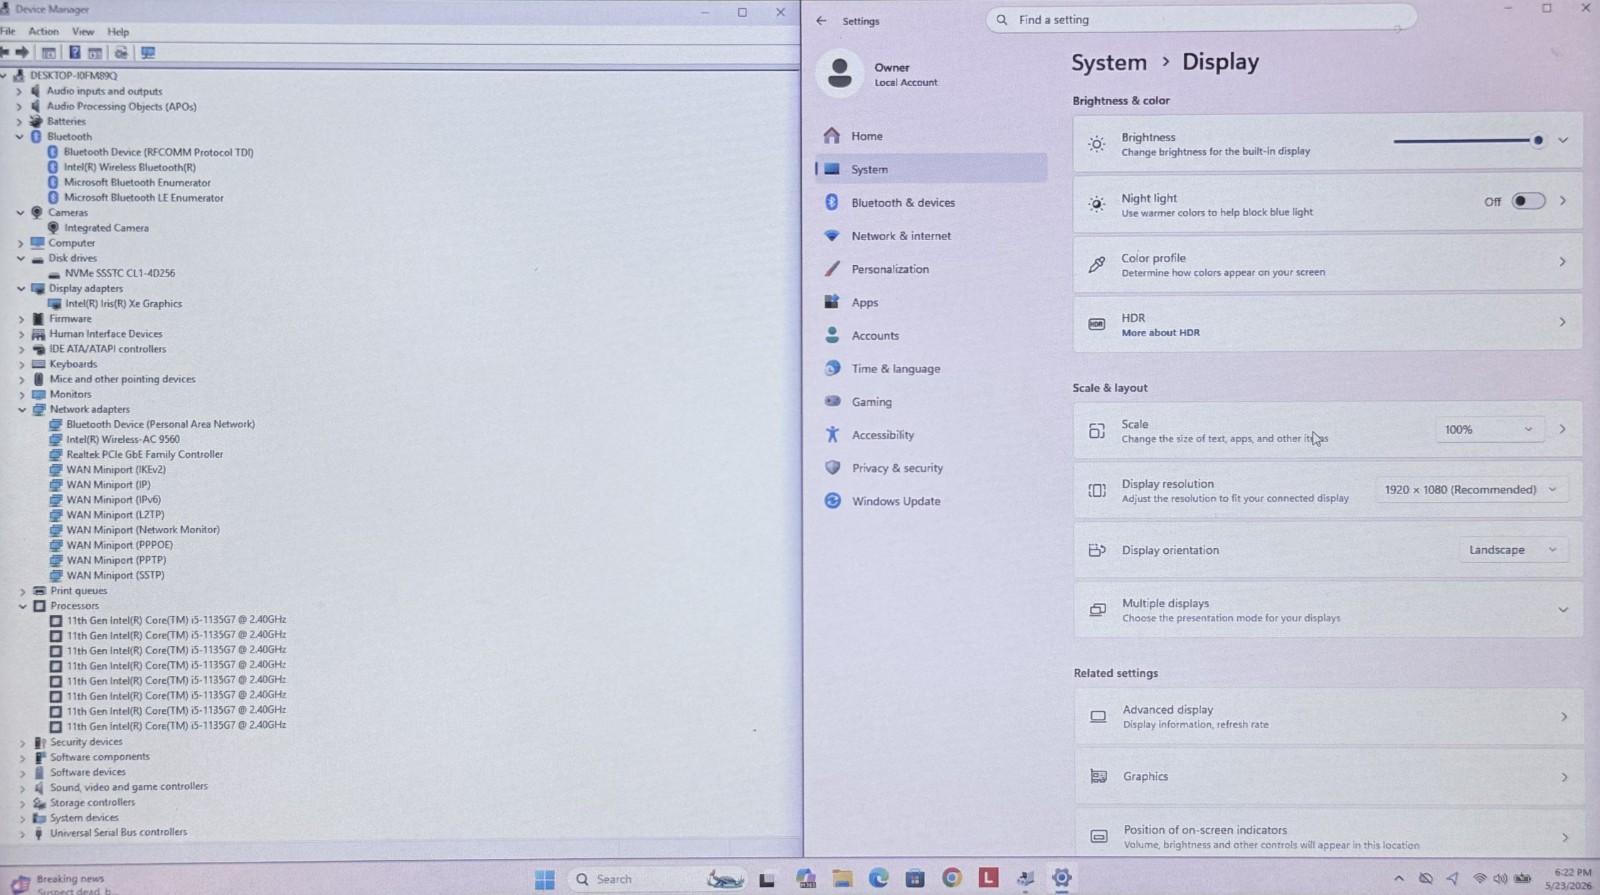This screenshot has height=895, width=1600.
Task: Collapse the Network adapters category
Action: point(22,410)
